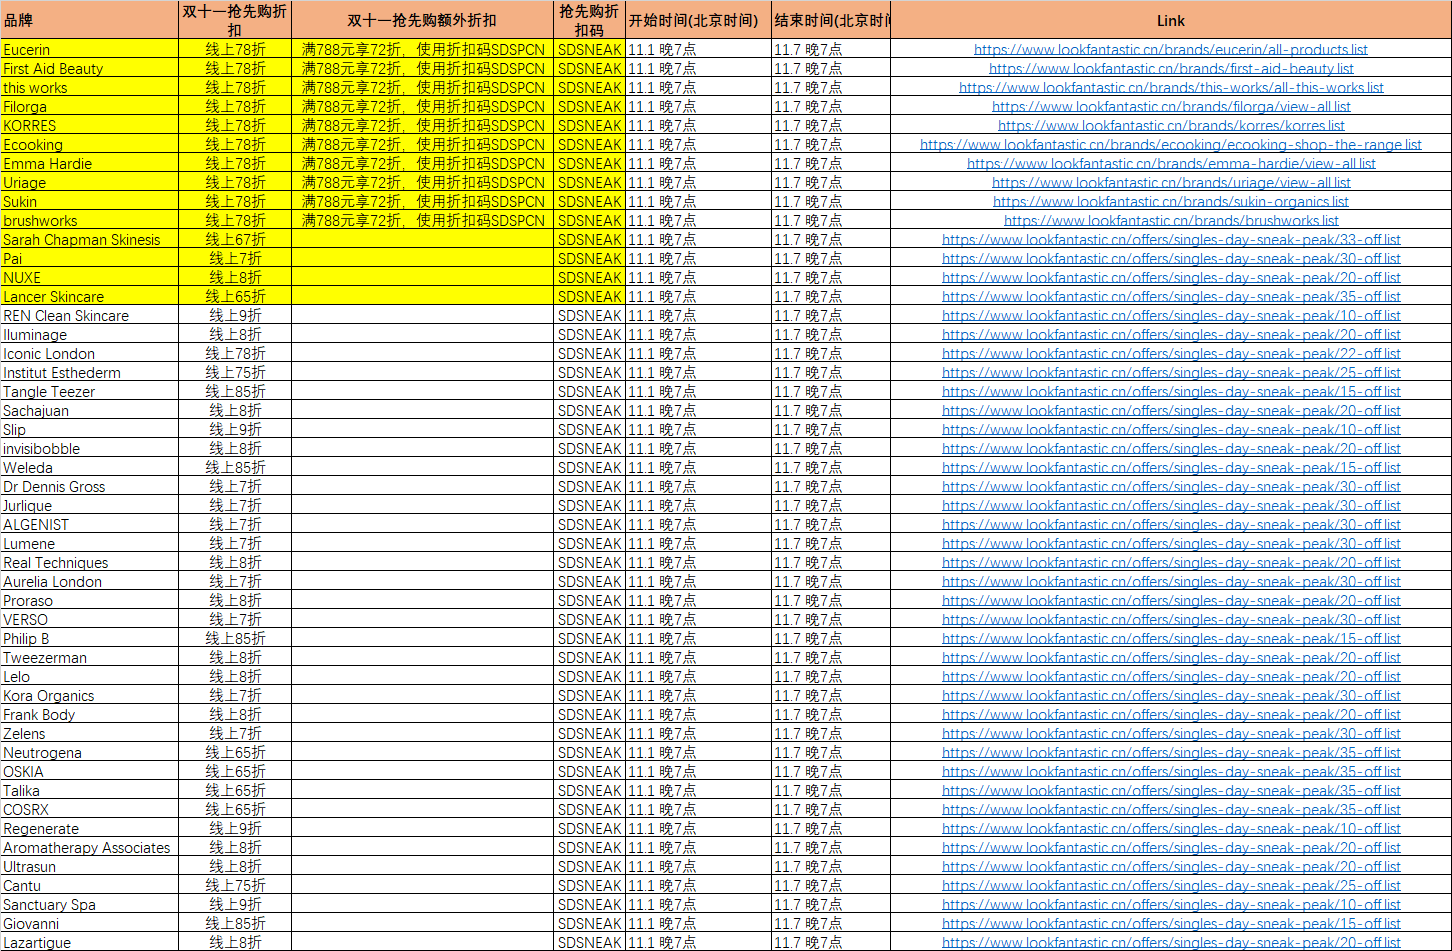Image resolution: width=1452 pixels, height=951 pixels.
Task: Open the Filorga view-all link
Action: [1171, 106]
